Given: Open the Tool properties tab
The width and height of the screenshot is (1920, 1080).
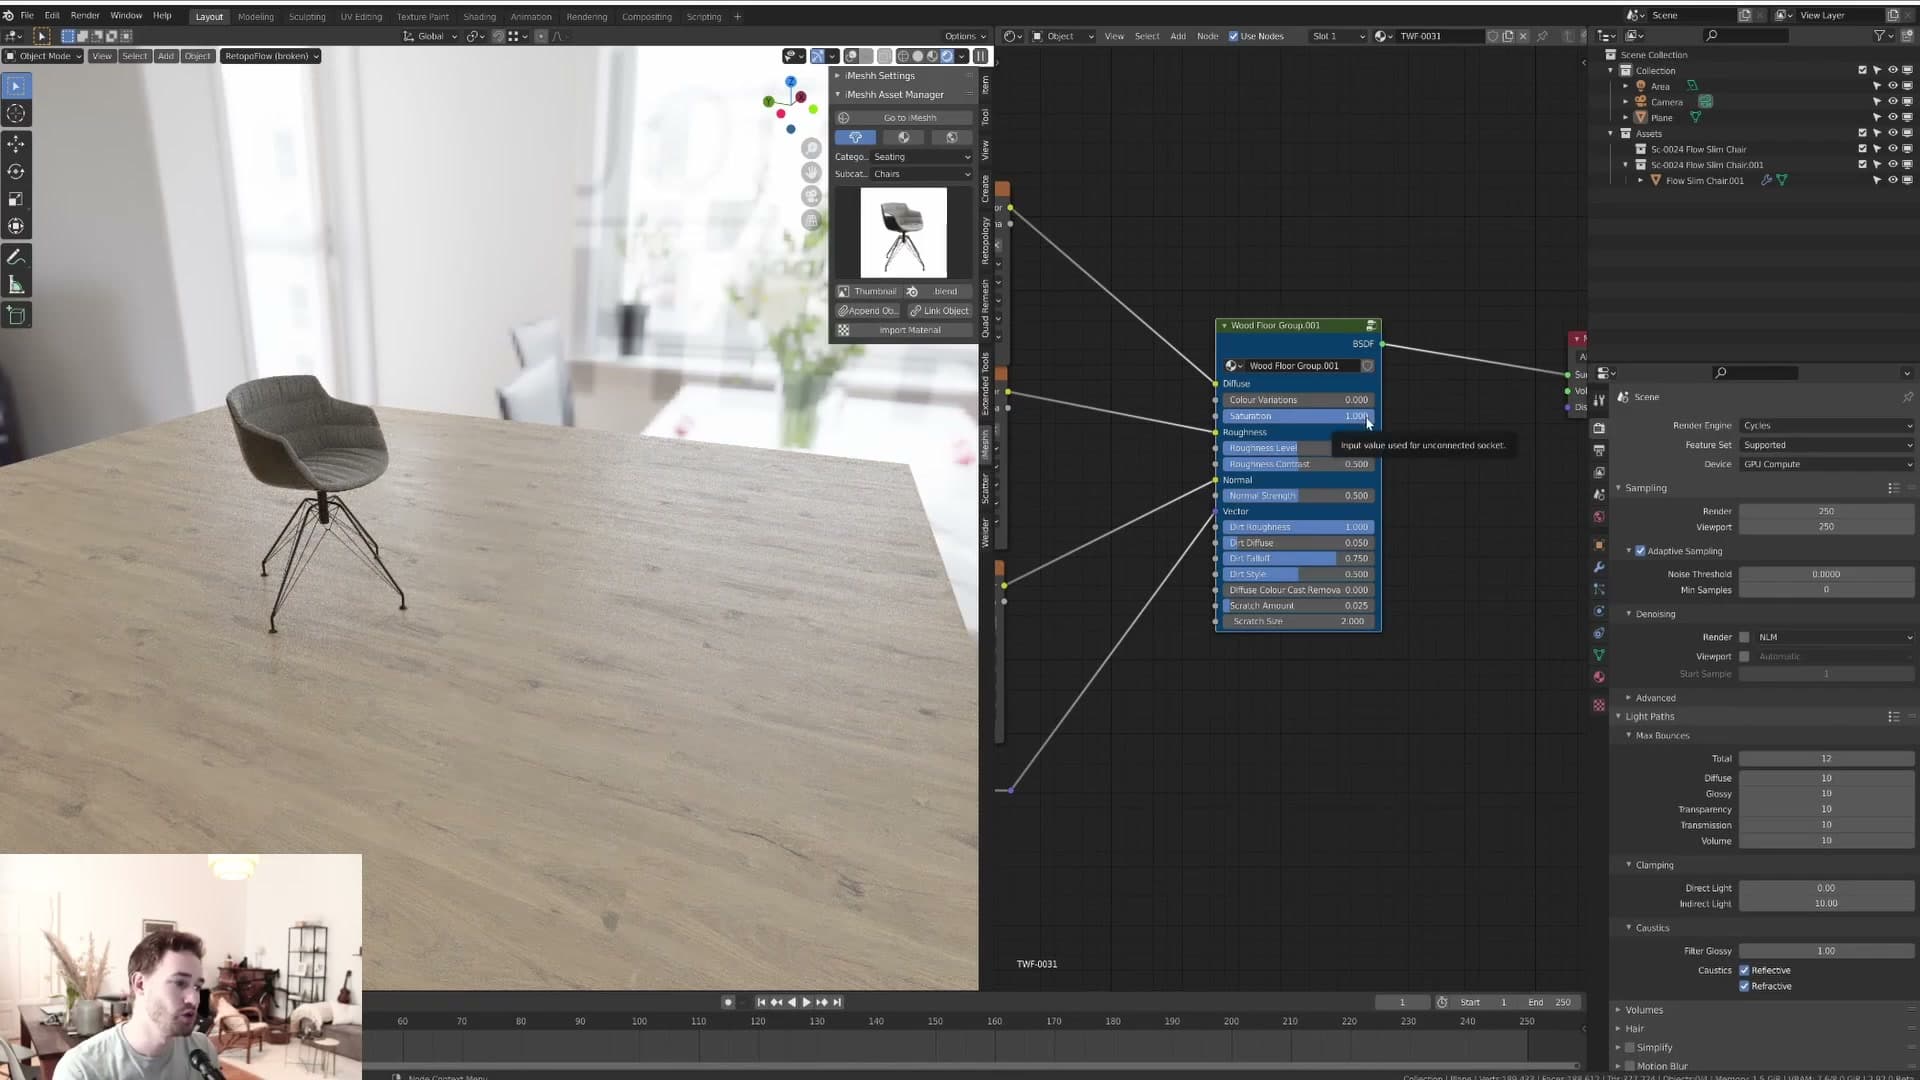Looking at the screenshot, I should [1599, 400].
